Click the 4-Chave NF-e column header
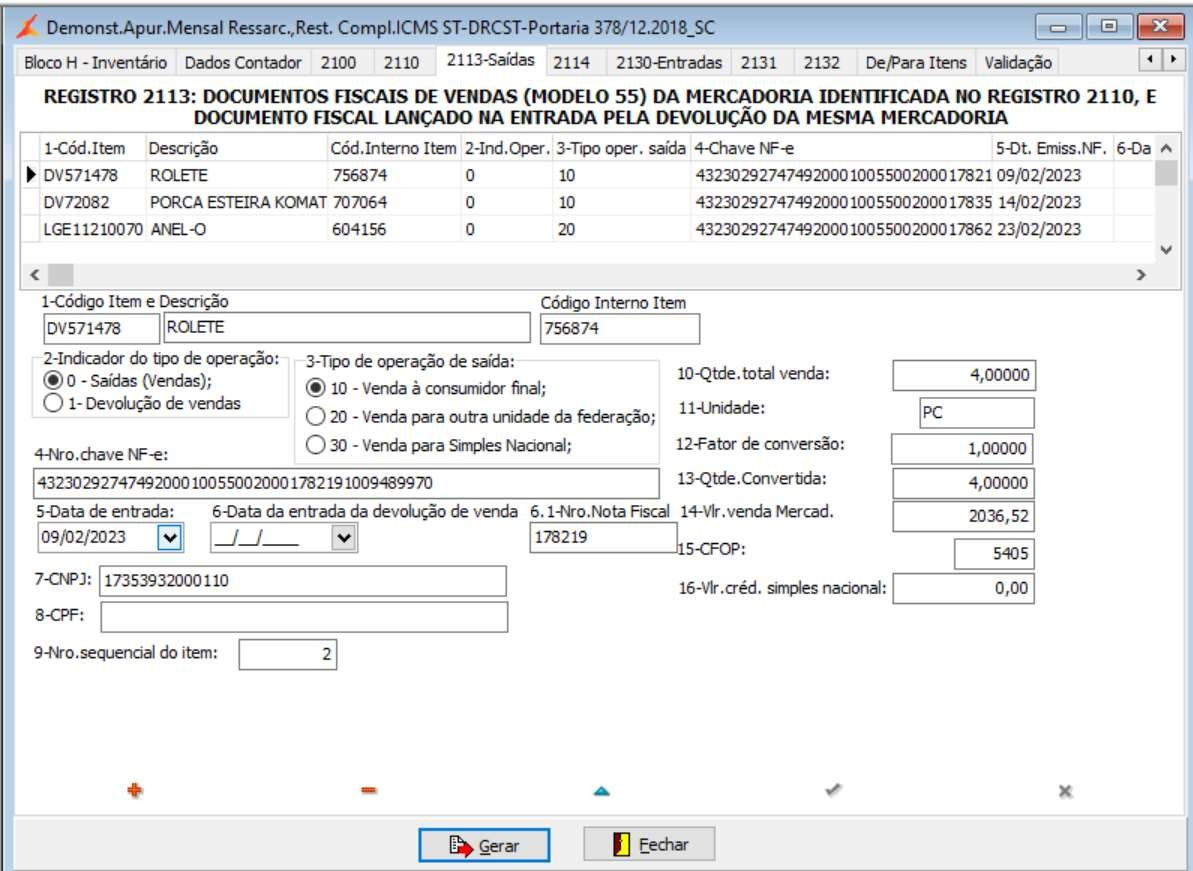 coord(842,148)
